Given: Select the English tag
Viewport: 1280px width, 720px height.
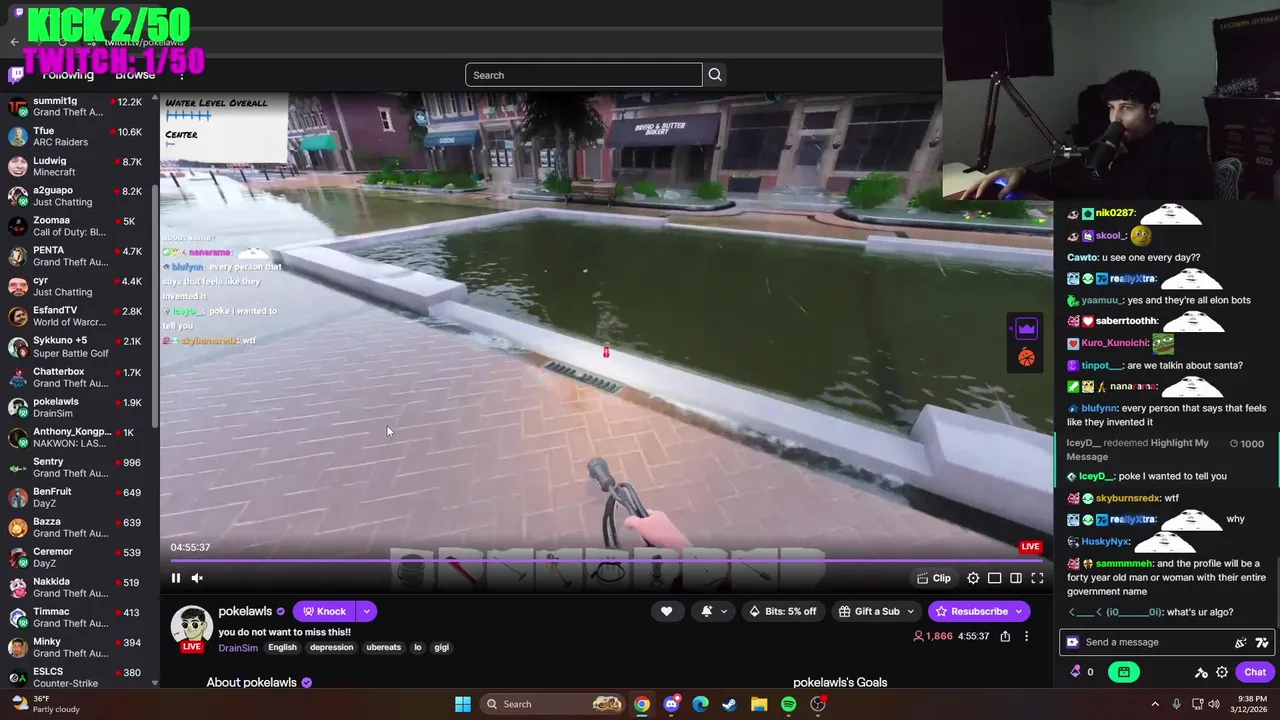Looking at the screenshot, I should pos(282,648).
